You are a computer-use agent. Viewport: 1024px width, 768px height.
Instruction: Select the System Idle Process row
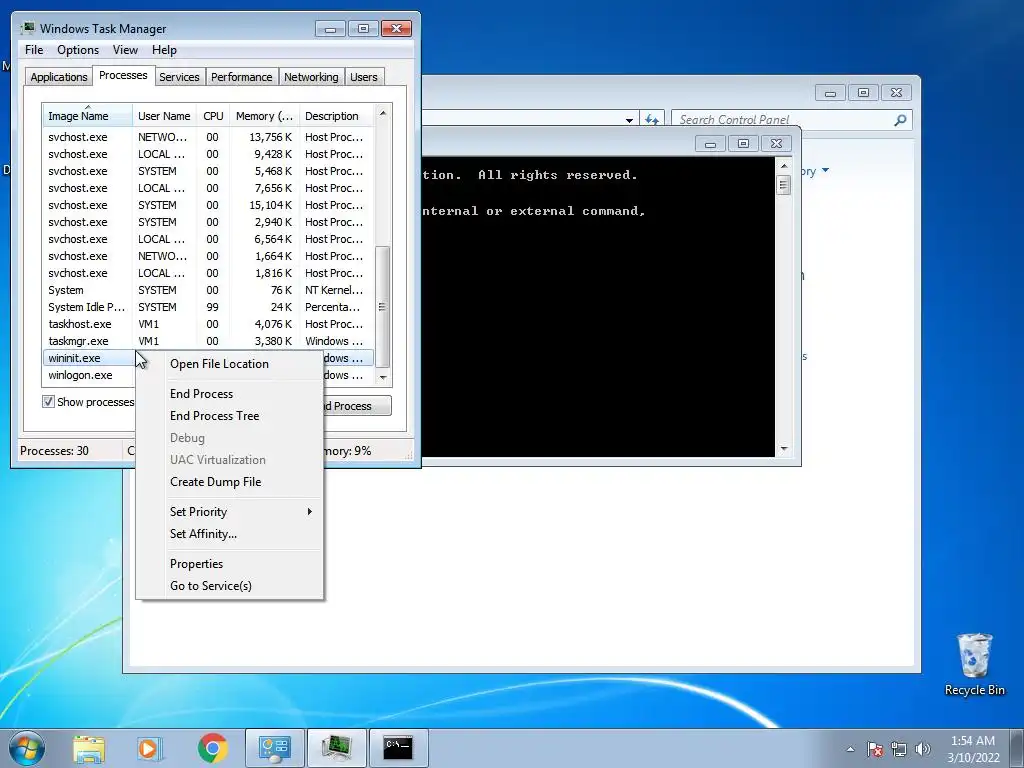(x=208, y=307)
